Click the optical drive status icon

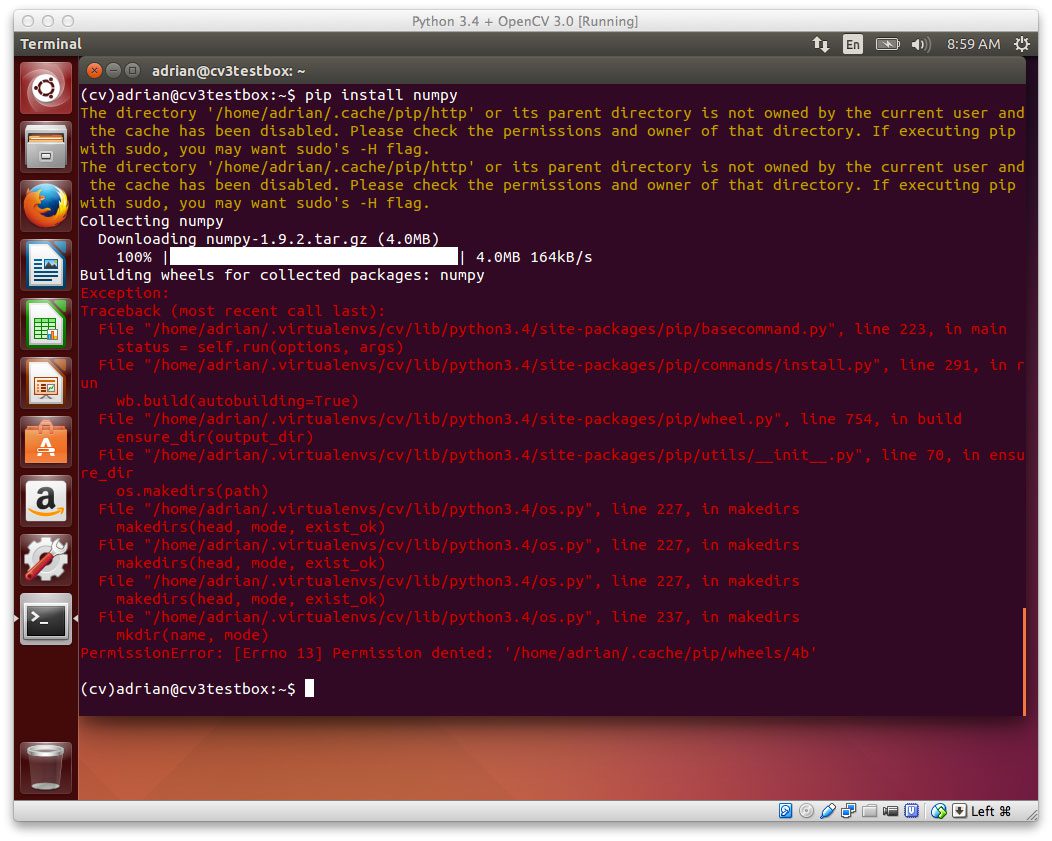pyautogui.click(x=805, y=811)
